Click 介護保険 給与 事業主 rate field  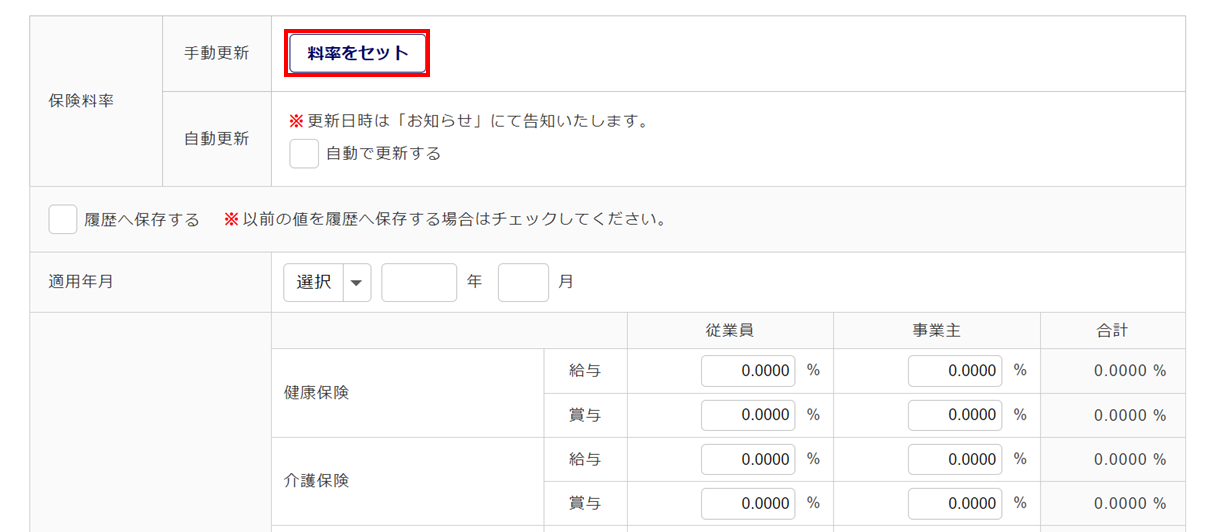(x=955, y=459)
